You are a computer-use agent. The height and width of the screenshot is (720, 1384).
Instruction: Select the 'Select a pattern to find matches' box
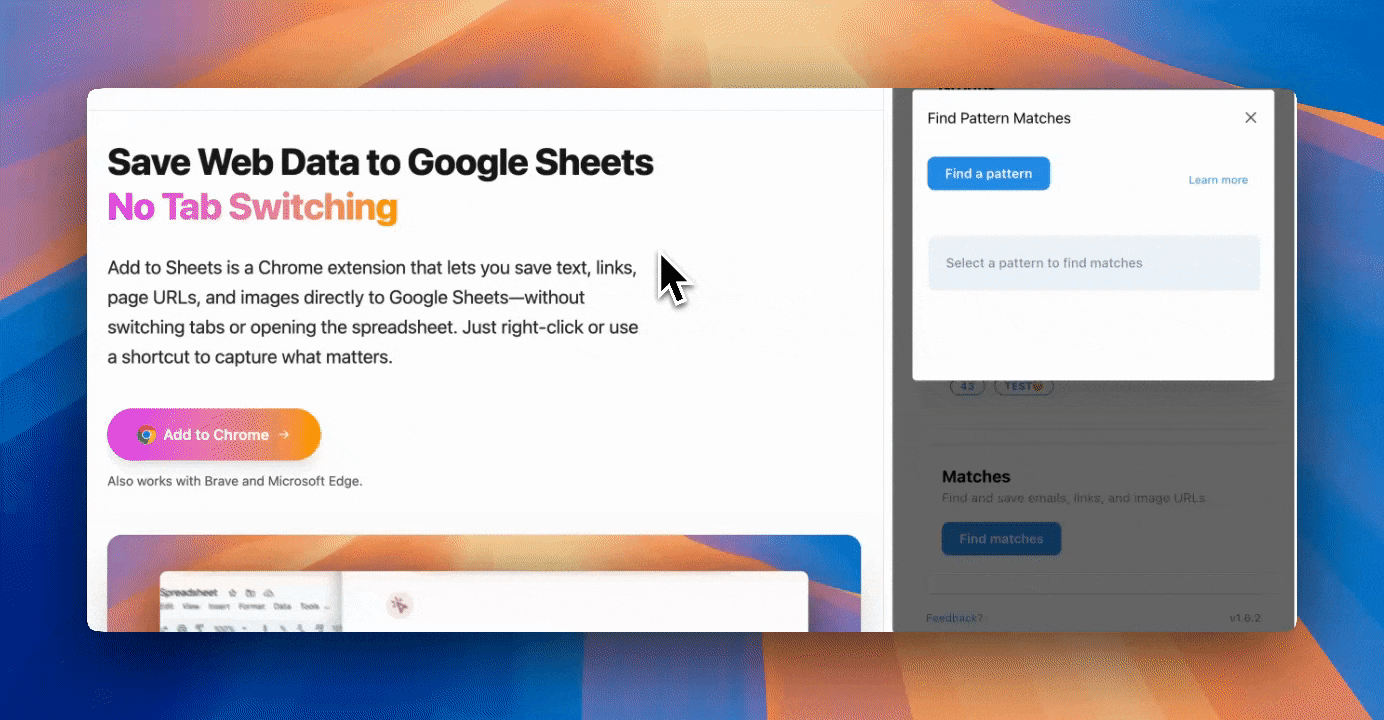pos(1093,263)
